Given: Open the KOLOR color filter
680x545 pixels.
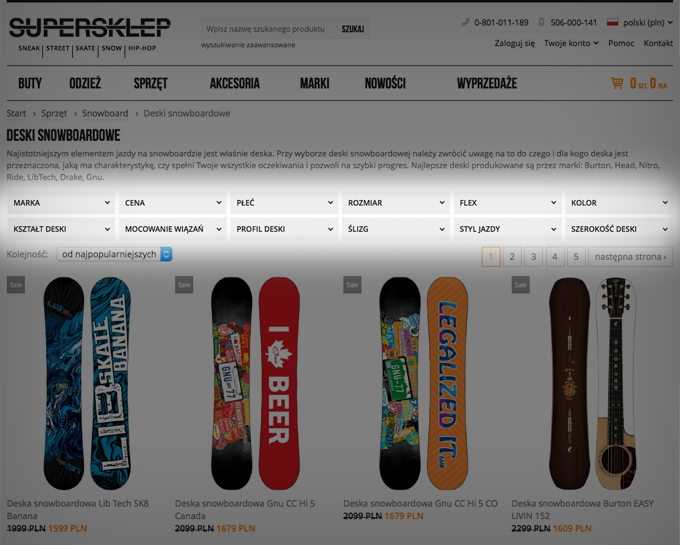Looking at the screenshot, I should [619, 203].
